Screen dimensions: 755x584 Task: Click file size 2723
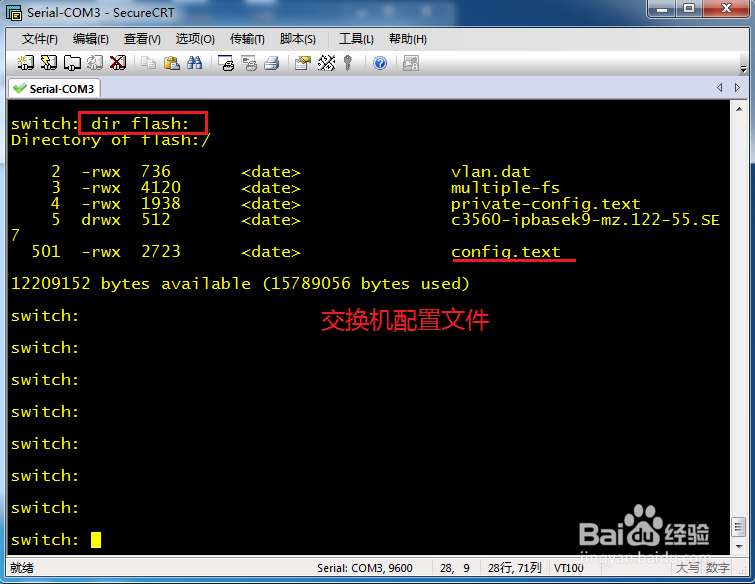click(161, 251)
